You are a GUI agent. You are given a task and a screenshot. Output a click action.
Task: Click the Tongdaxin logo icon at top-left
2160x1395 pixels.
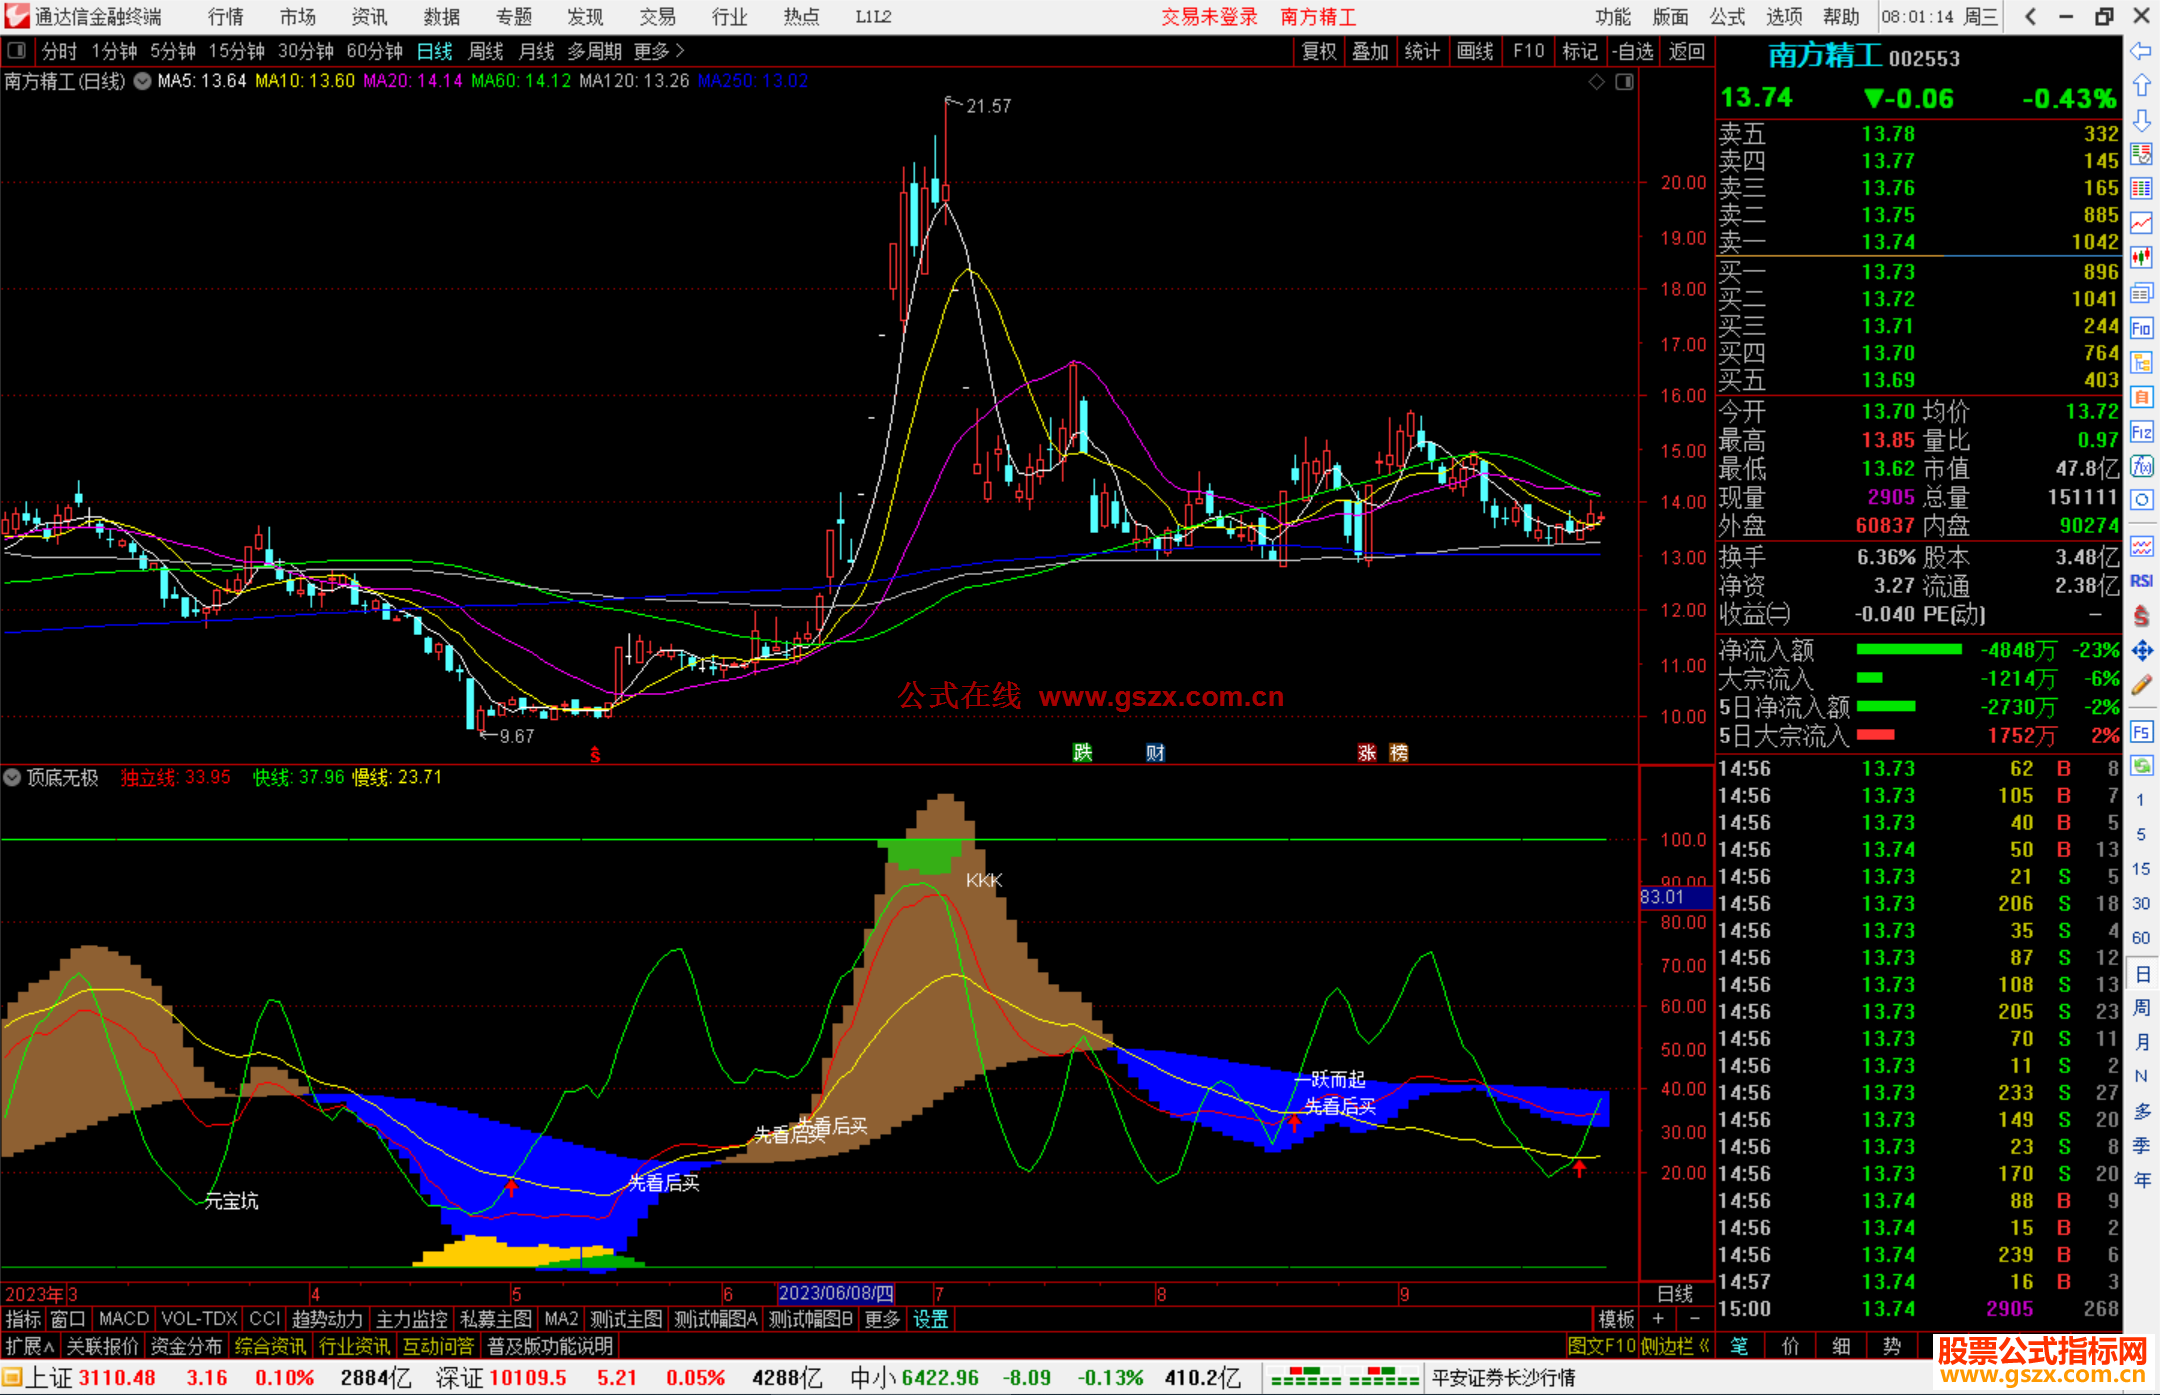click(x=17, y=16)
